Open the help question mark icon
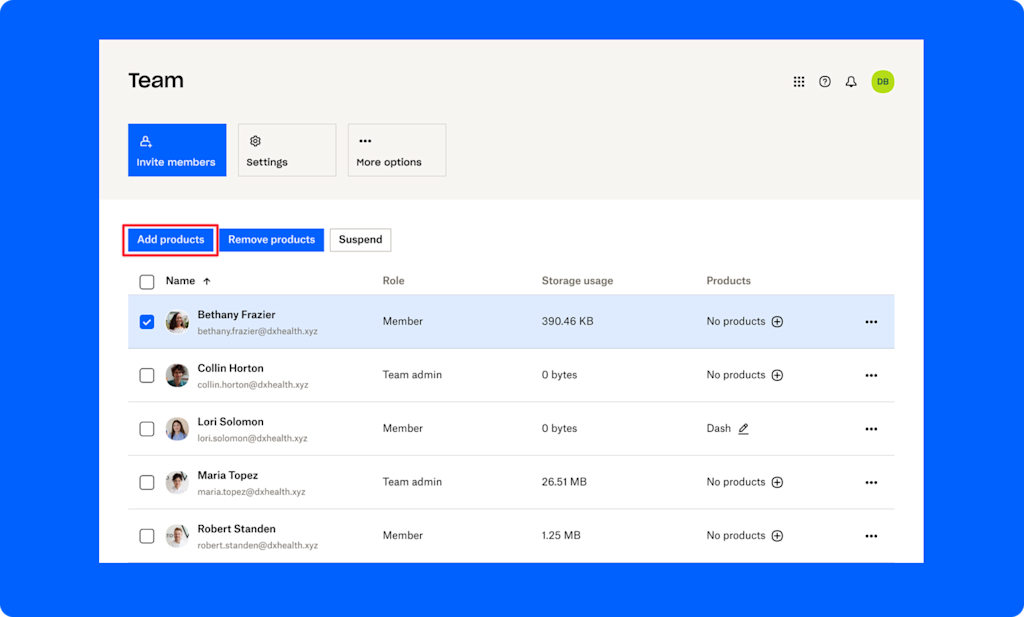This screenshot has width=1024, height=617. [x=825, y=81]
